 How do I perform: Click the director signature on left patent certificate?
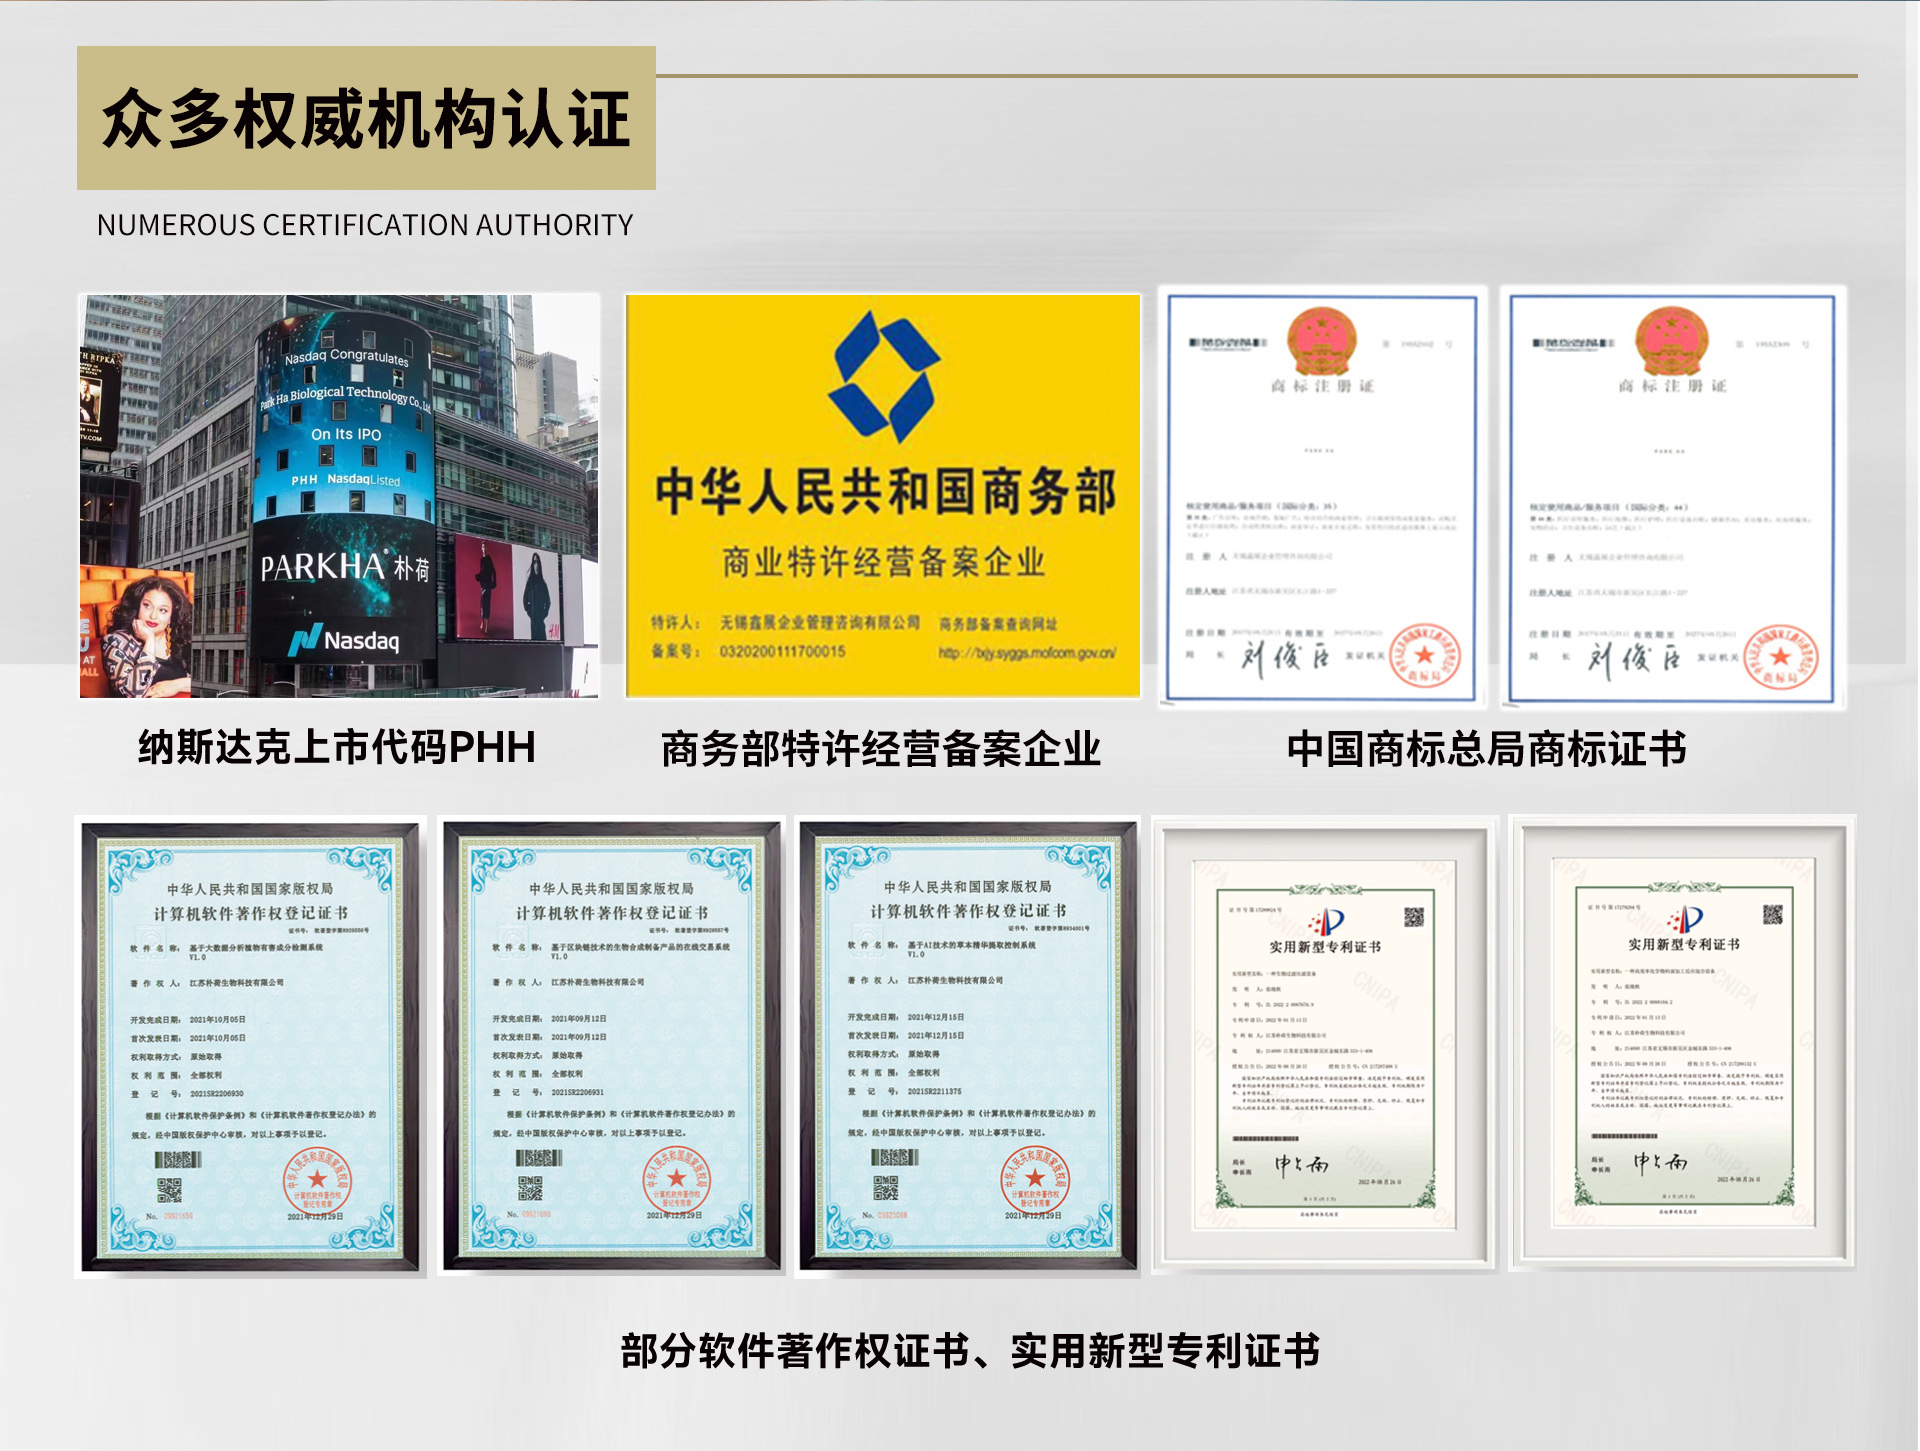click(x=1301, y=1164)
